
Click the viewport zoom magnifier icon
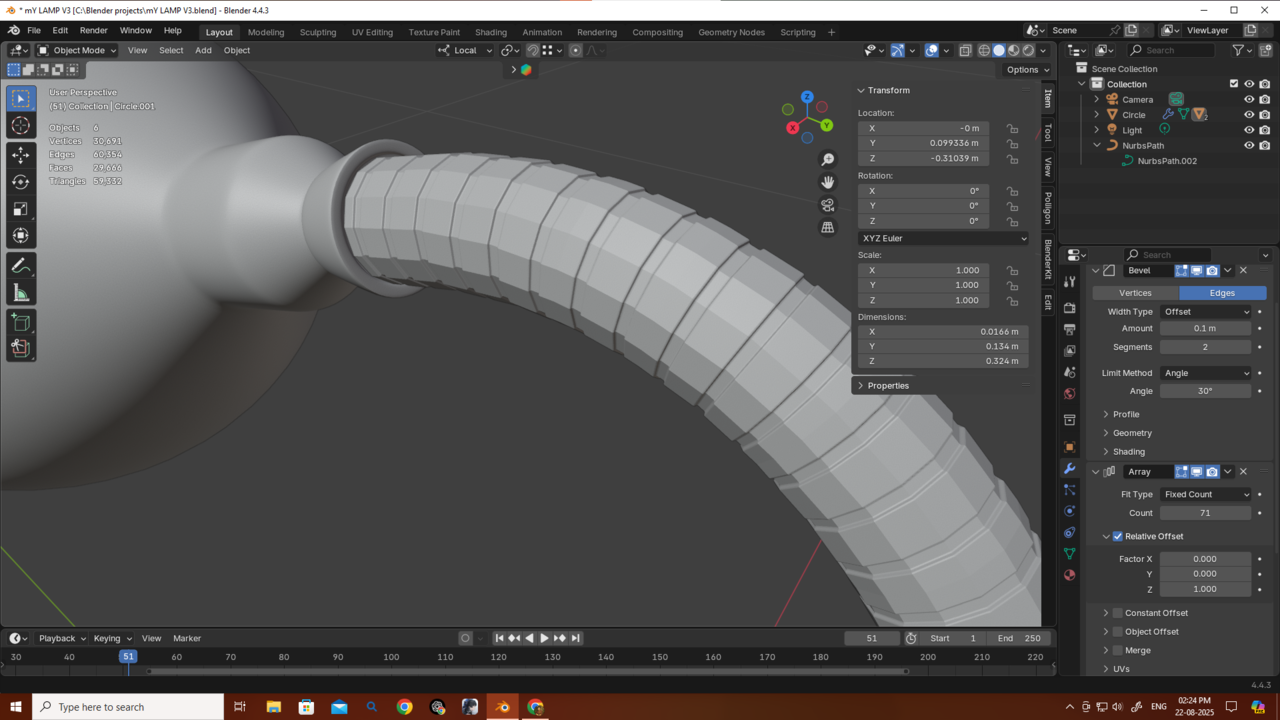(827, 160)
